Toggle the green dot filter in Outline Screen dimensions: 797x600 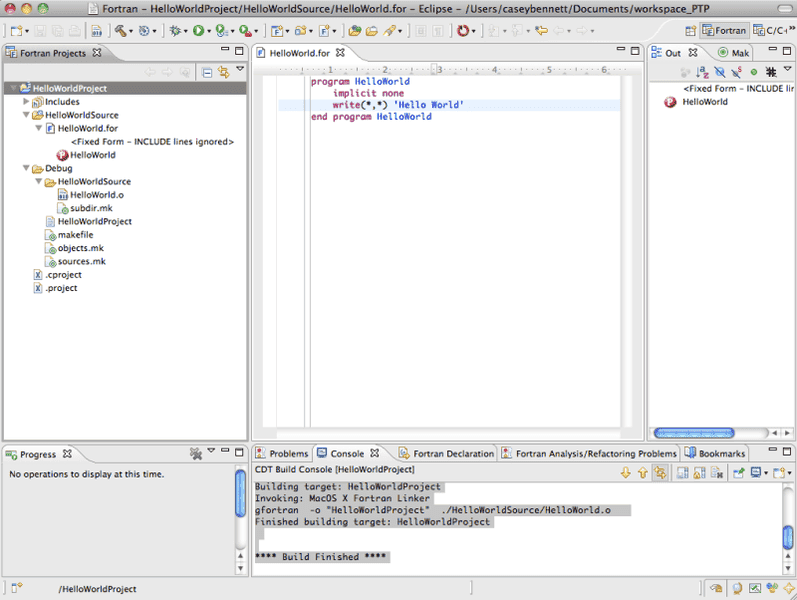coord(753,72)
